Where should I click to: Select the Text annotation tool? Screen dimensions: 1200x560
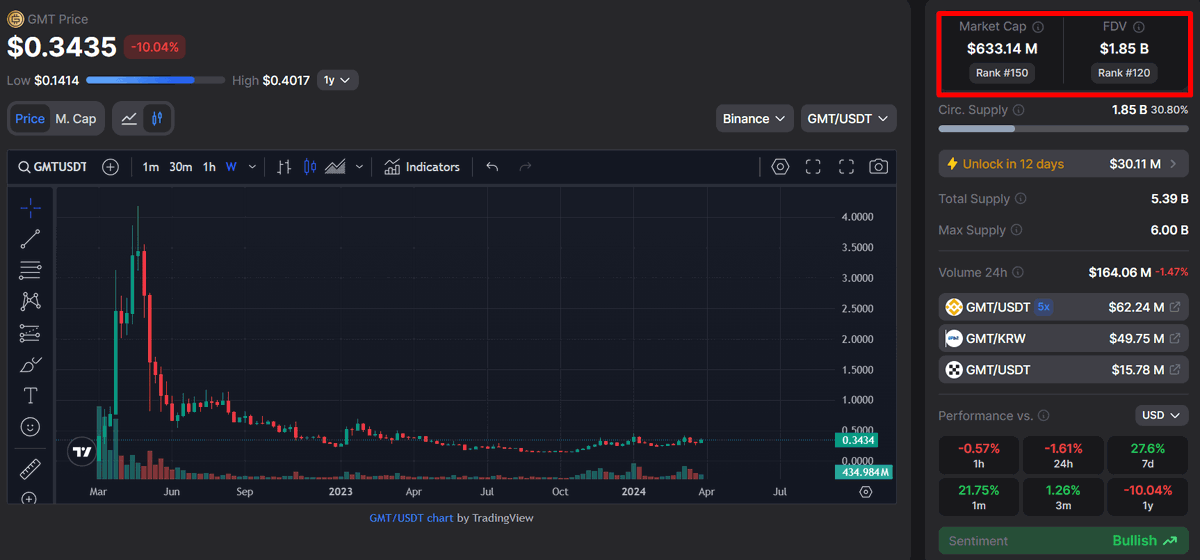30,395
